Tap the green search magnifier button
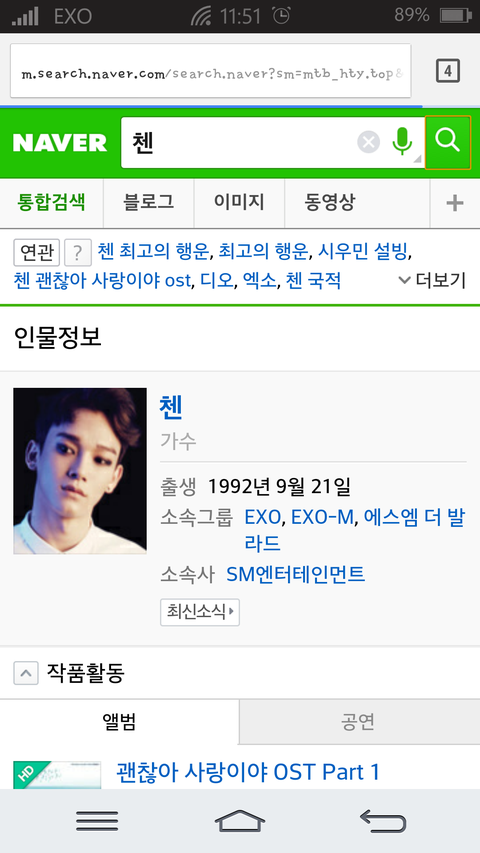480x853 pixels. click(447, 143)
